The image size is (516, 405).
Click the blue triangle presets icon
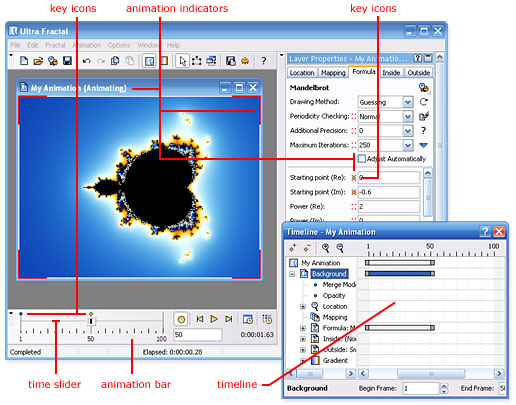(x=424, y=145)
